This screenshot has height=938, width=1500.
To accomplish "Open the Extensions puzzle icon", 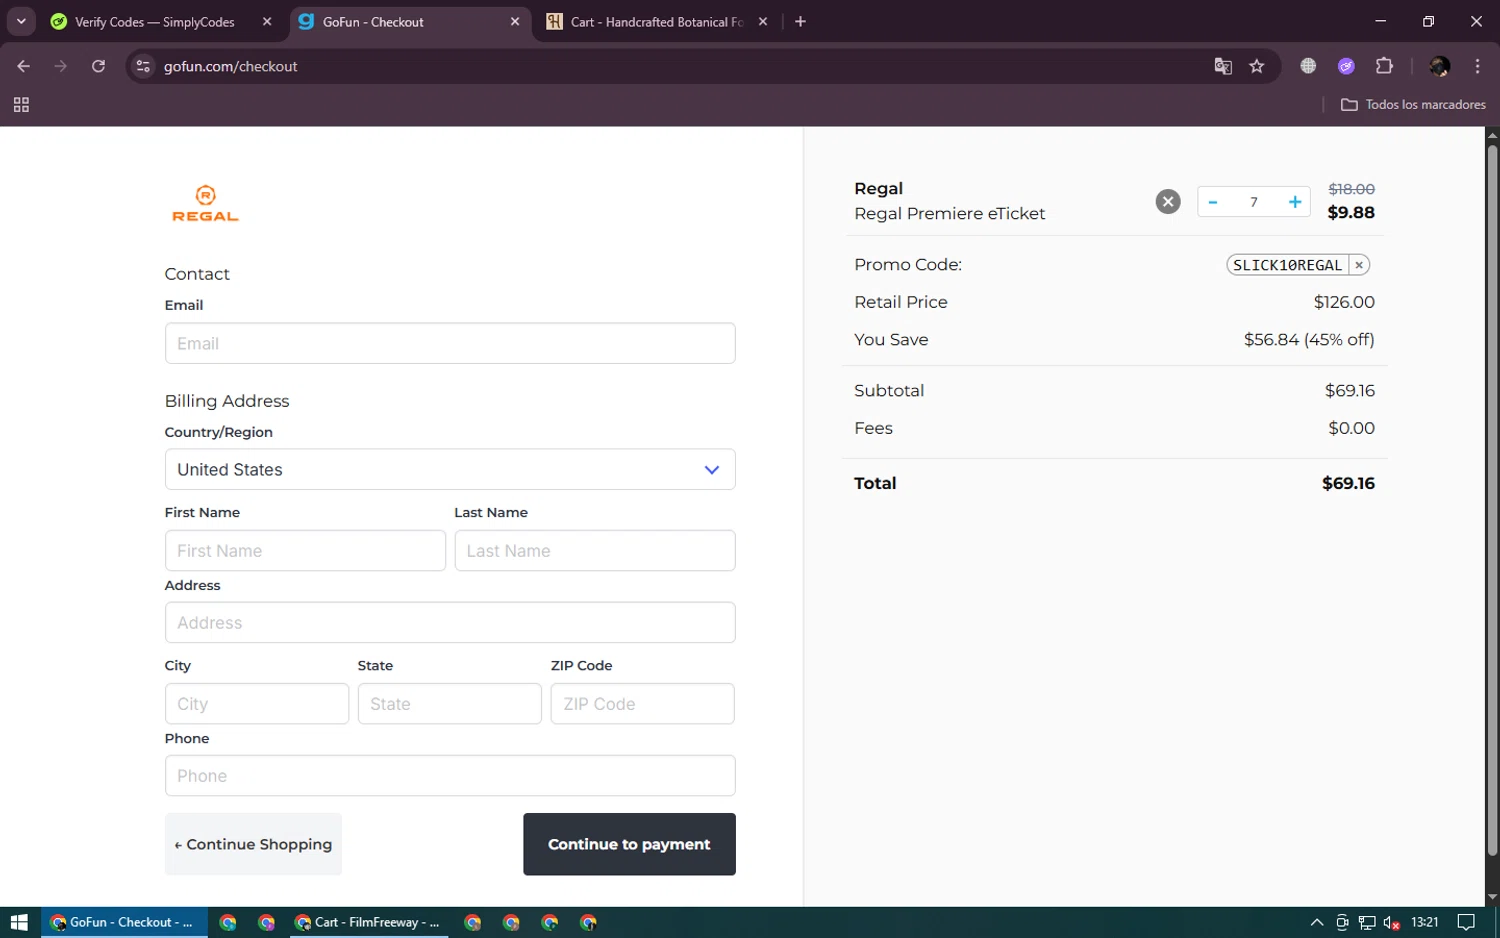I will click(1384, 66).
